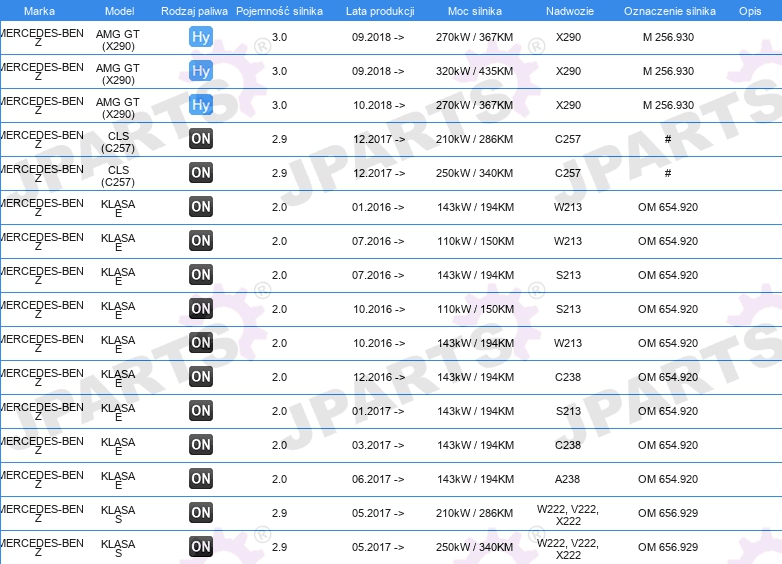Screen dimensions: 782x564
Task: Click C238 body in the 03.2017 row
Action: (x=568, y=445)
